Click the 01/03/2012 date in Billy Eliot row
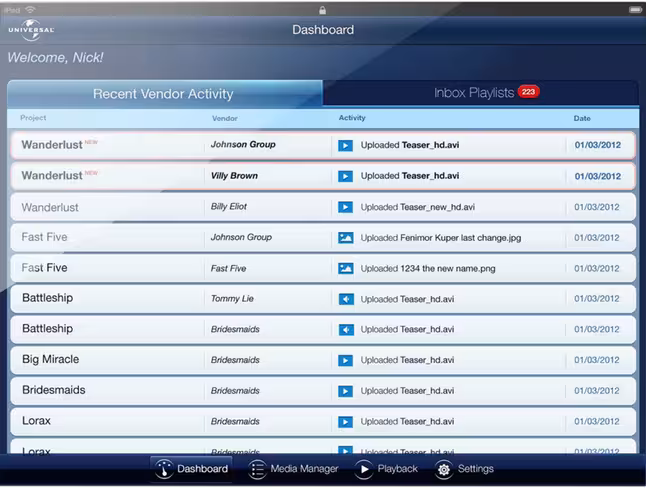 coord(597,207)
